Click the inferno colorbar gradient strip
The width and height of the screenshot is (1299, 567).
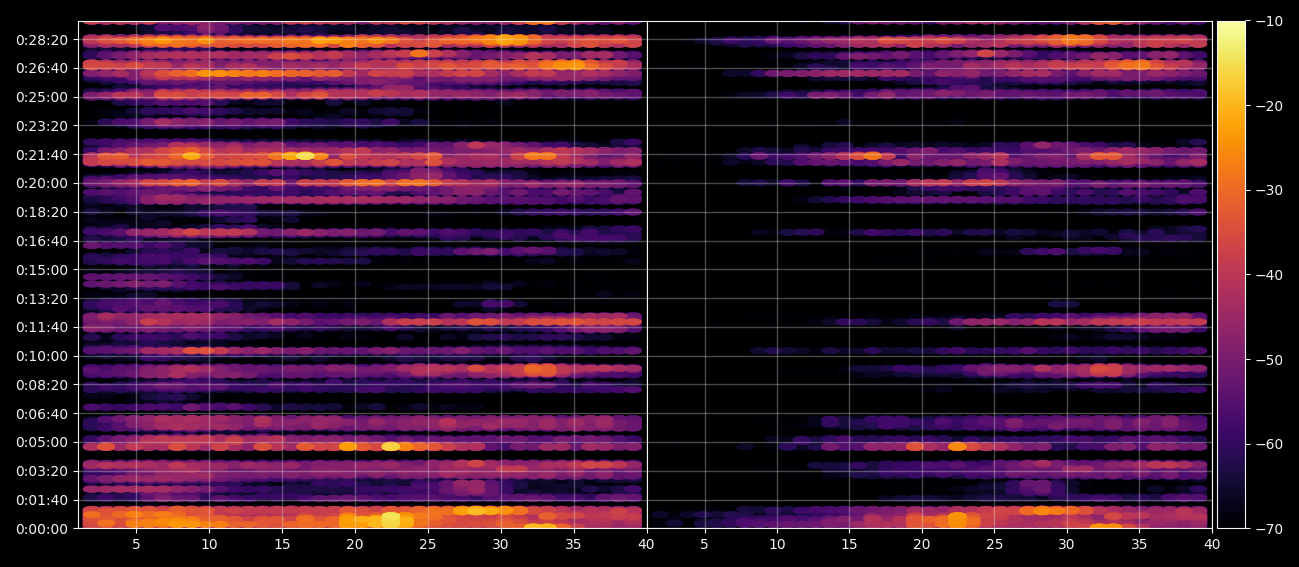coord(1231,274)
